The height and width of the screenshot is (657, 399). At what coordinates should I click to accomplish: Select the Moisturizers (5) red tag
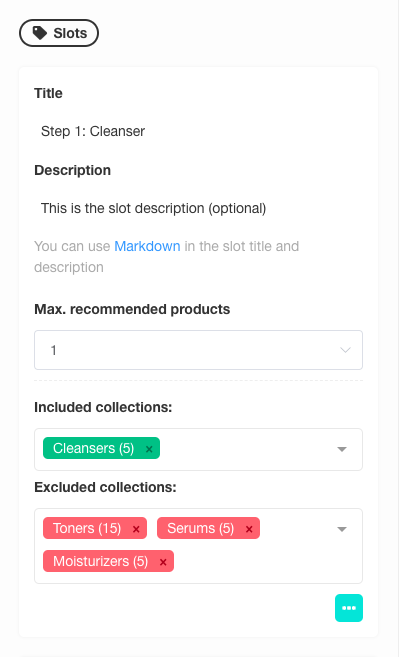[x=100, y=561]
